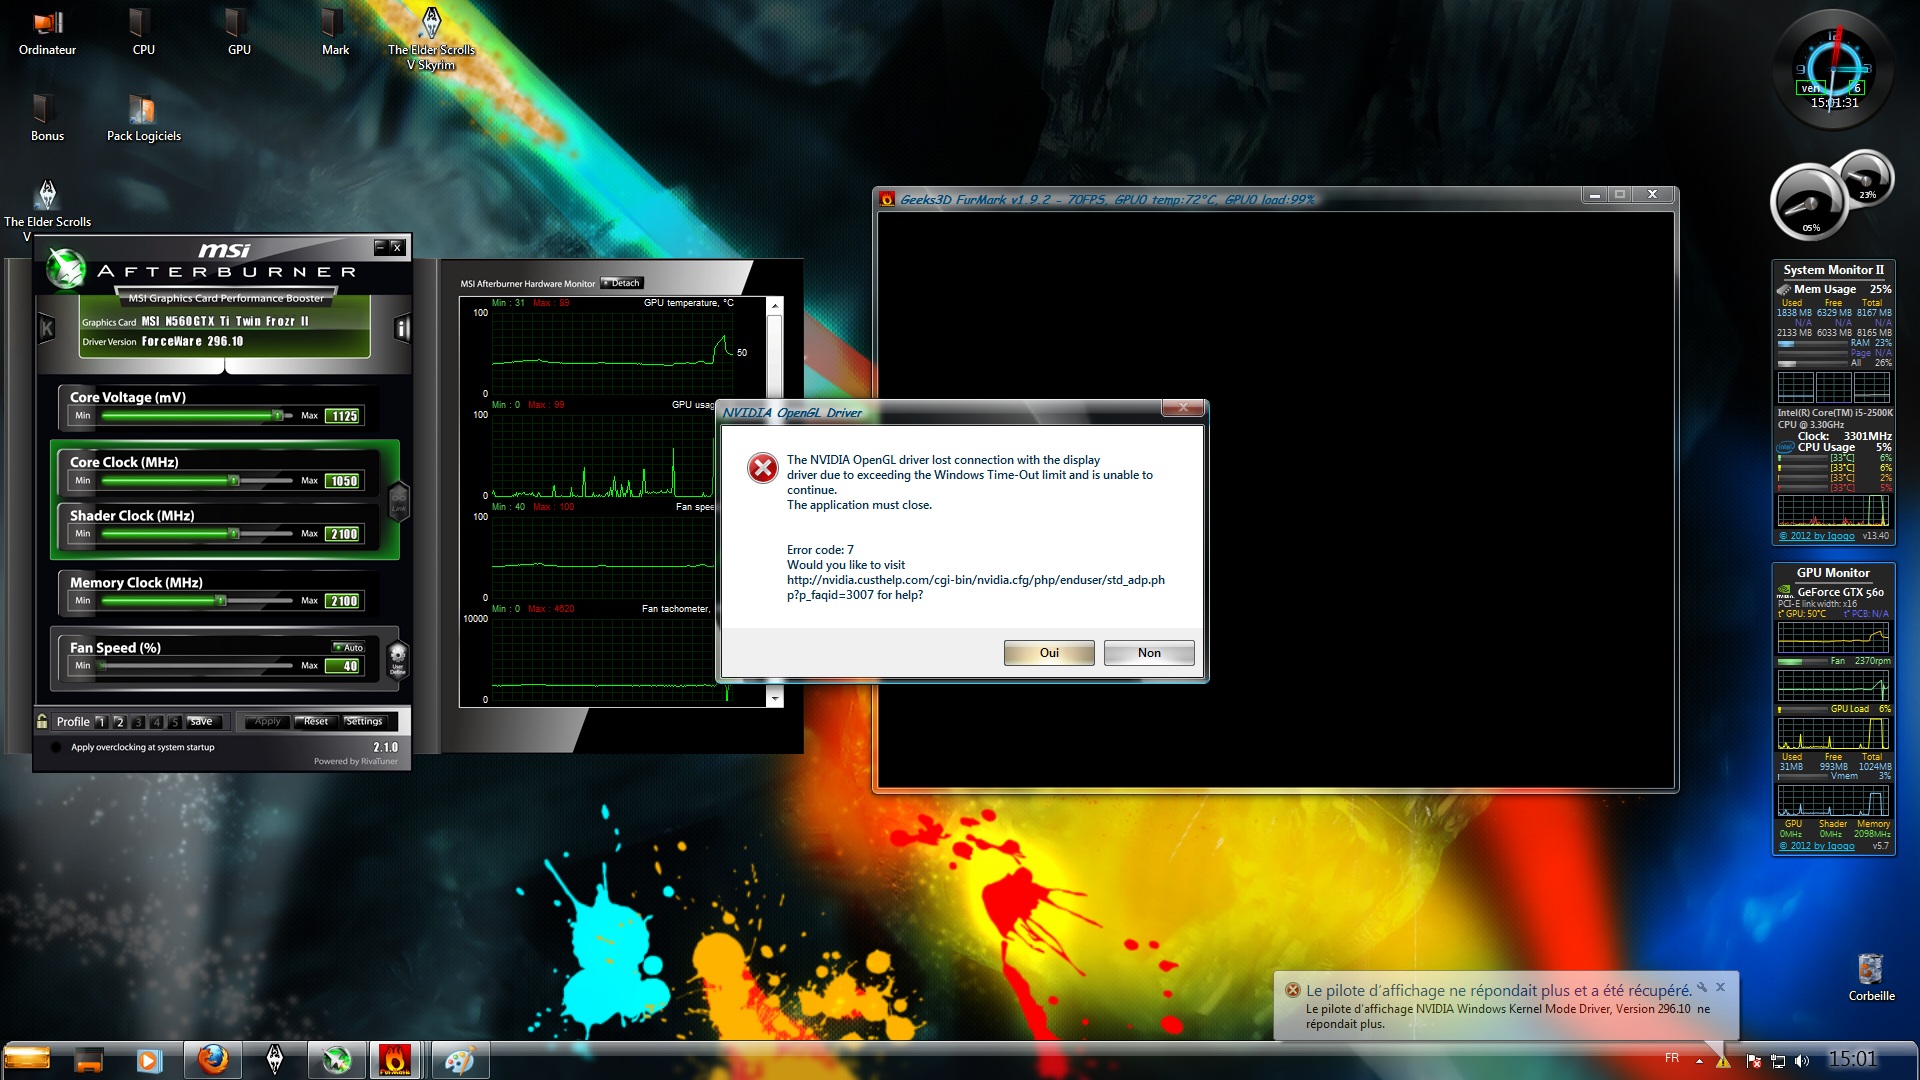Viewport: 1920px width, 1080px height.
Task: Show hidden system tray icons arrow
Action: tap(1699, 1060)
